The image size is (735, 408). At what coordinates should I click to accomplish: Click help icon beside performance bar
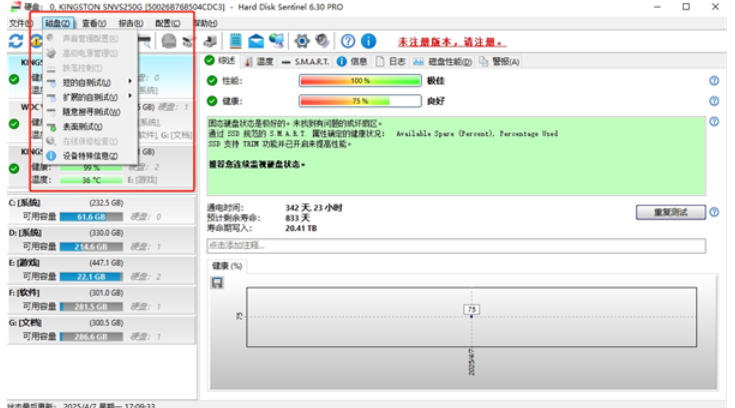(x=714, y=80)
